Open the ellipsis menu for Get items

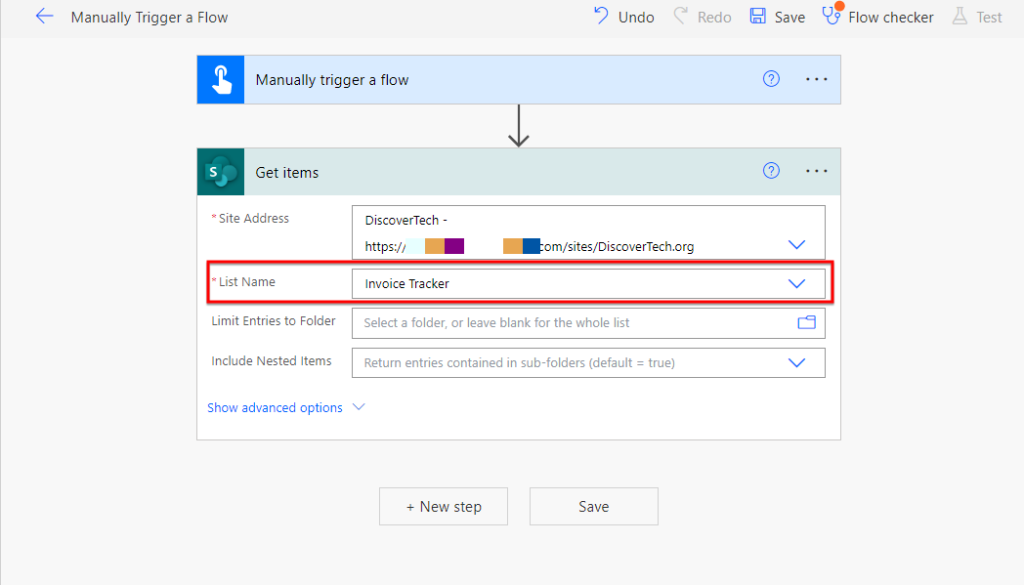pos(816,171)
